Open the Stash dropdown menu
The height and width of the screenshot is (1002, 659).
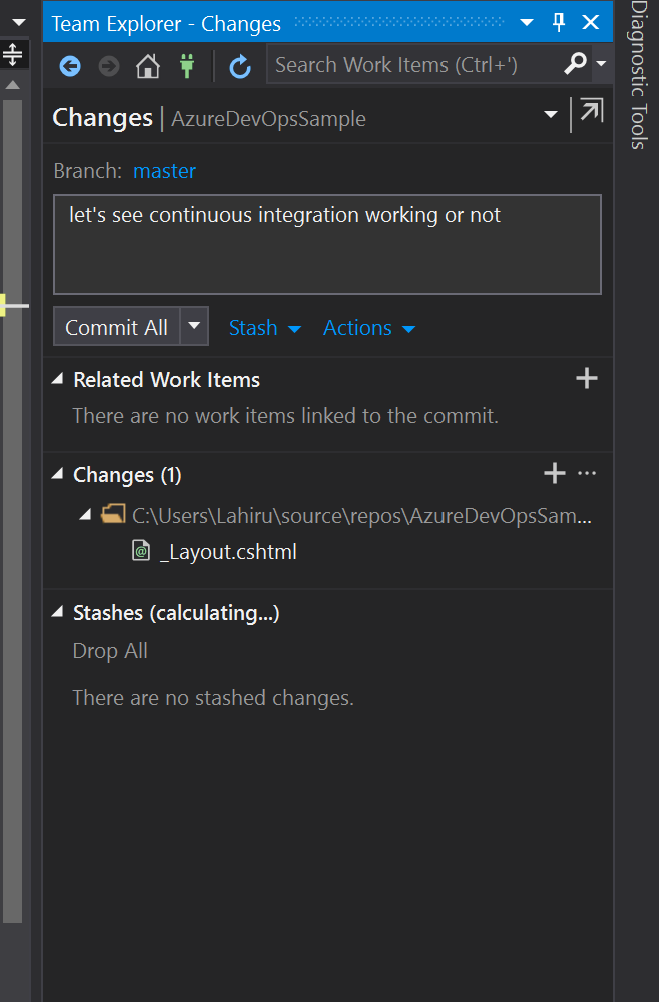(265, 328)
